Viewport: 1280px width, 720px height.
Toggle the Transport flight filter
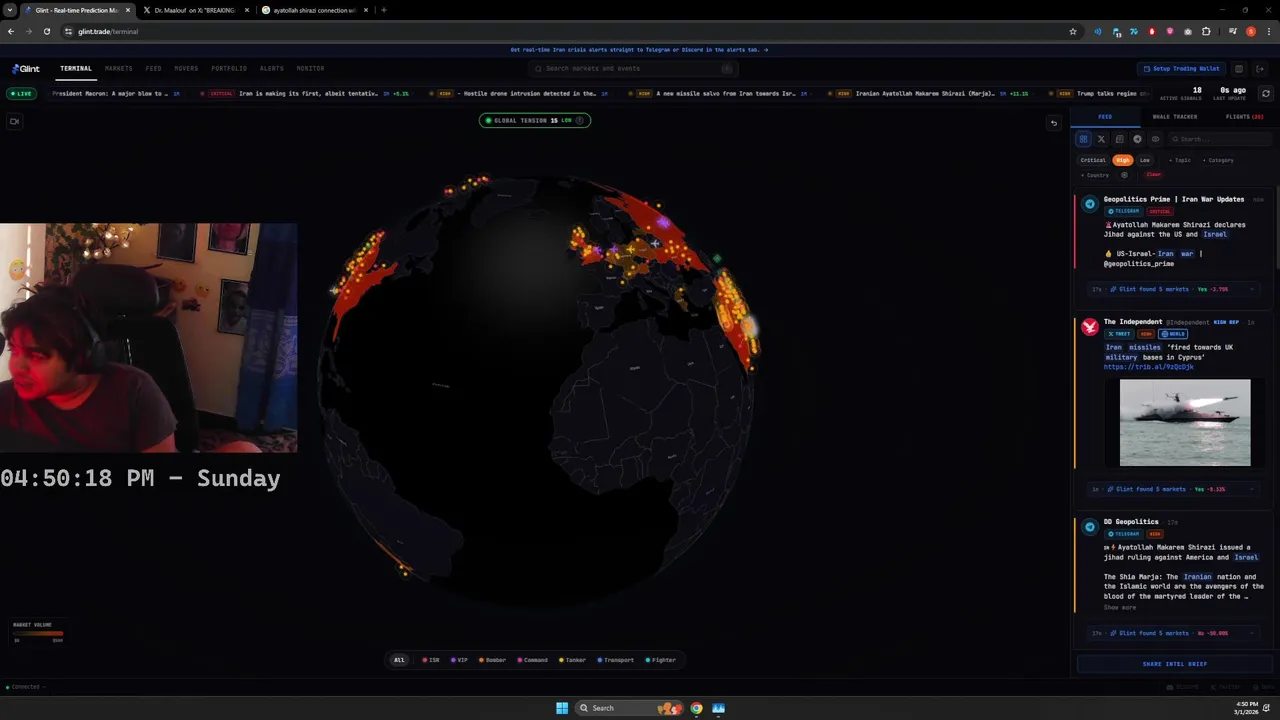coord(616,660)
